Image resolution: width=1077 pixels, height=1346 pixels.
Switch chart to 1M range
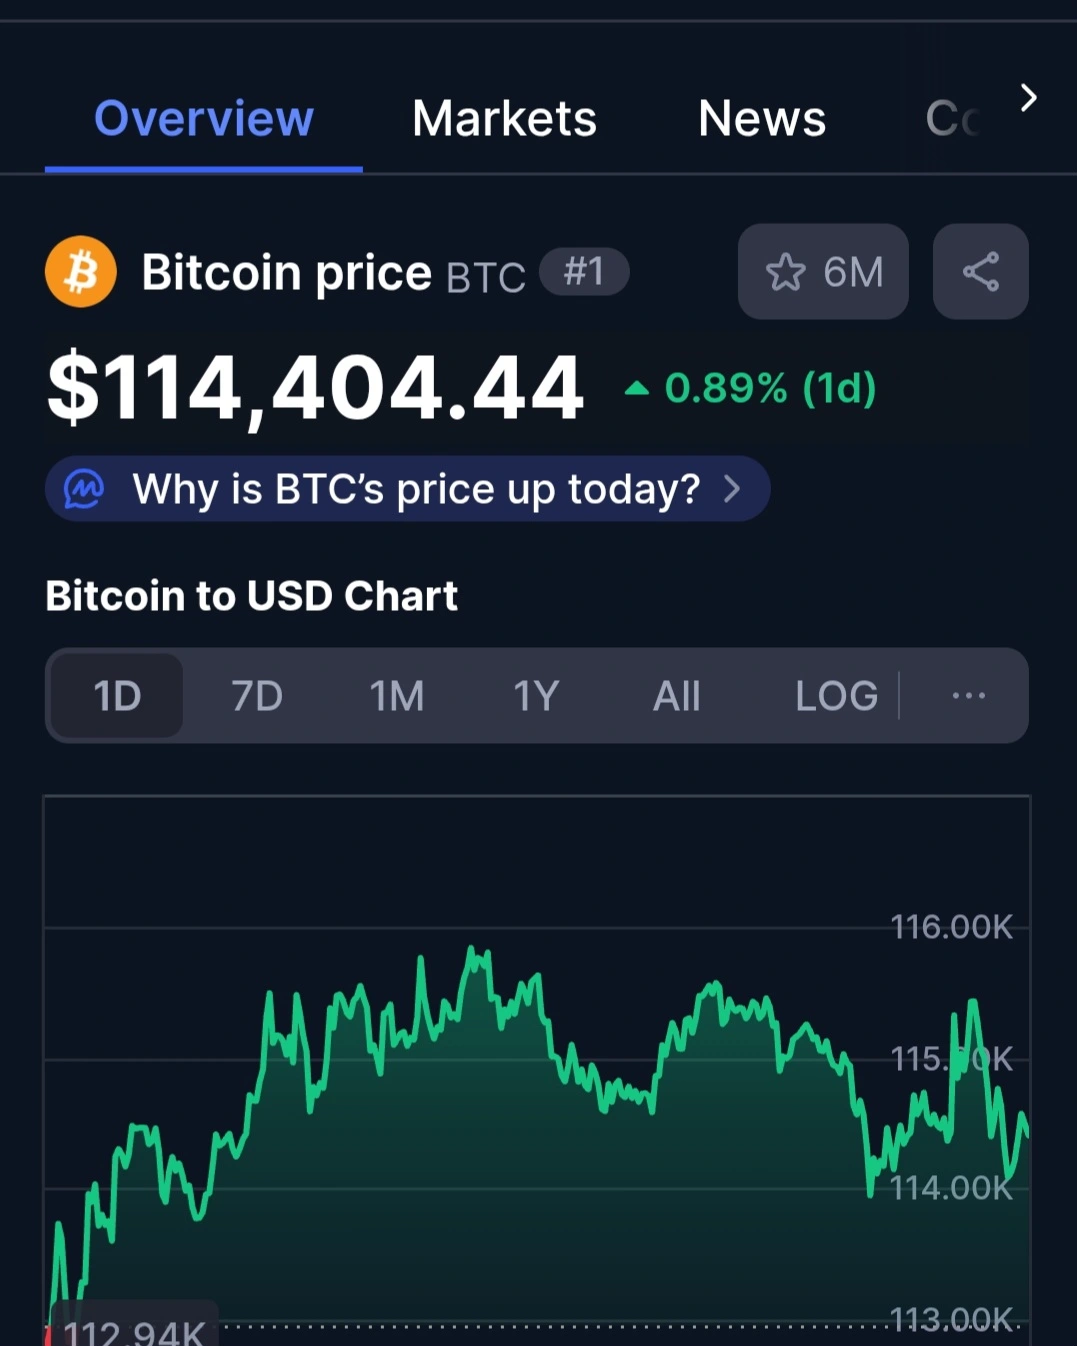tap(397, 696)
